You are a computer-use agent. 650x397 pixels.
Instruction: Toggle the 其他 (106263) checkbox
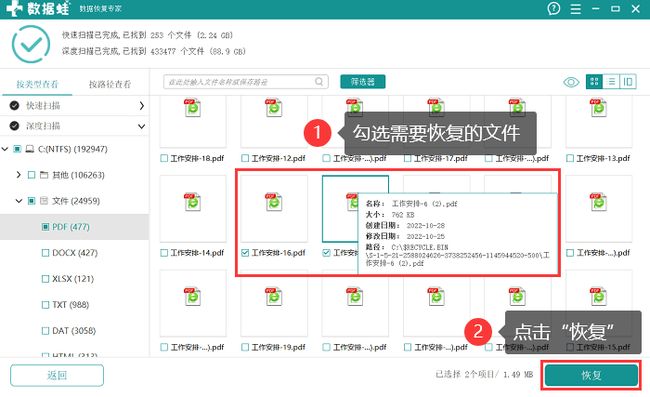[x=32, y=175]
